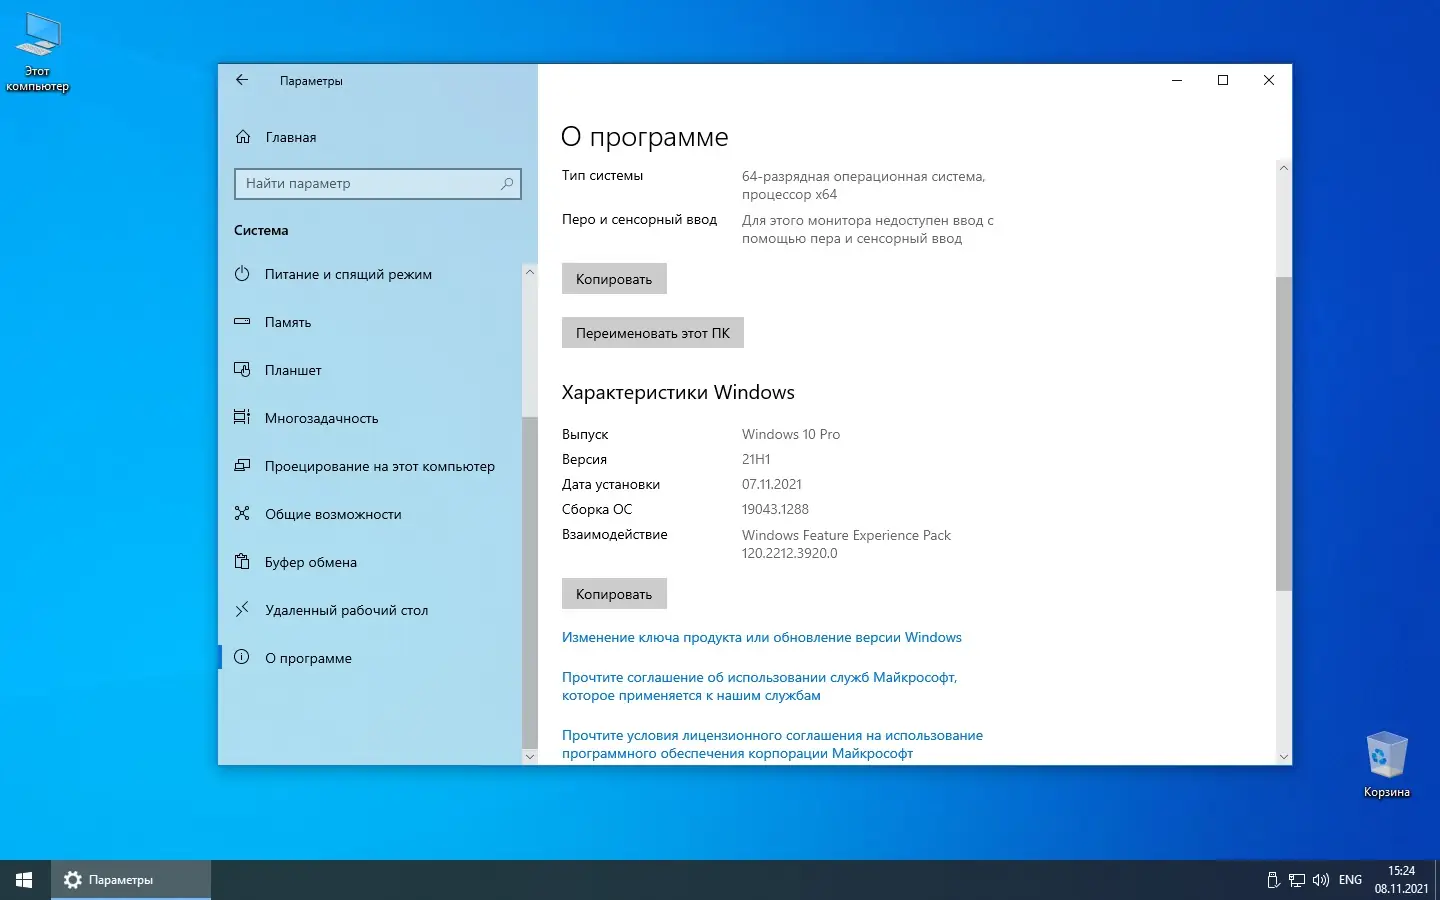Select Многозадачность in the sidebar

(x=321, y=418)
